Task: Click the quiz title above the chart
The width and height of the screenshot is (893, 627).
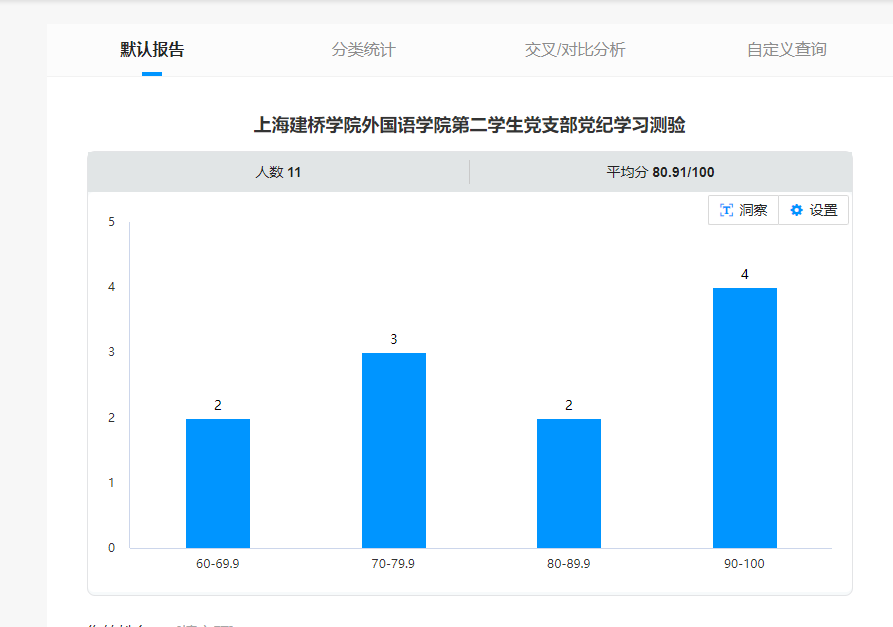Action: 469,125
